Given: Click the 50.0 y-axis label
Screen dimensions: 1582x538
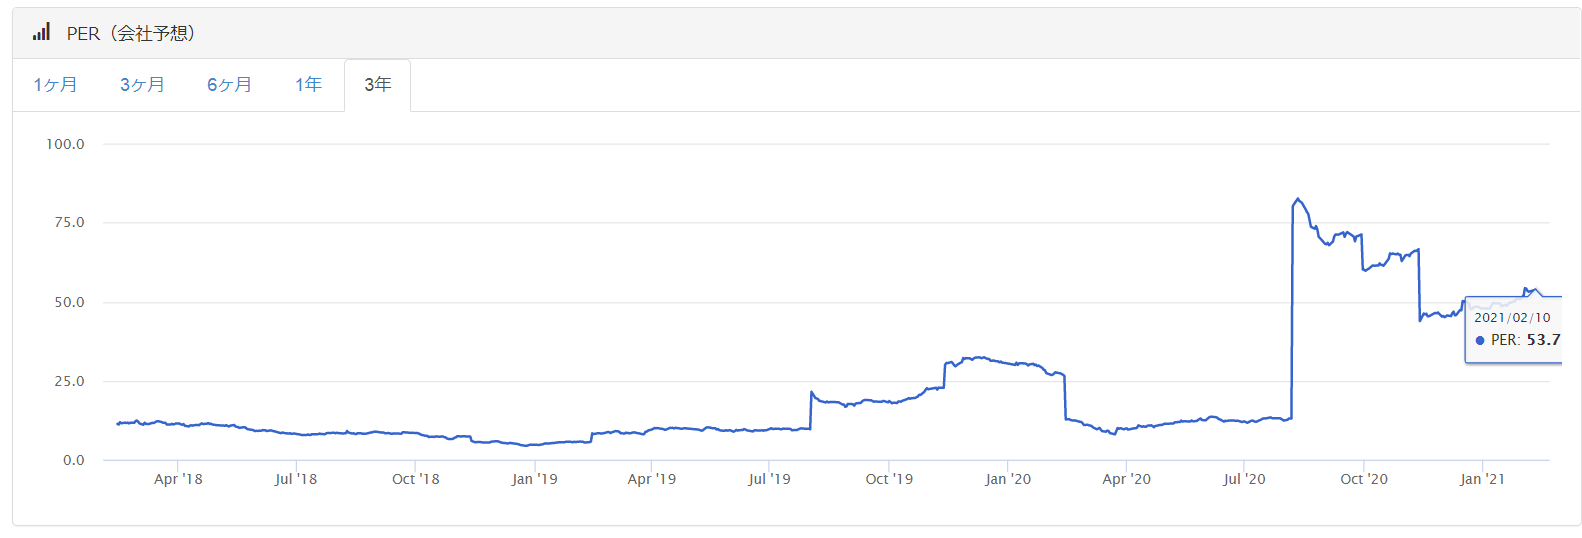Looking at the screenshot, I should [69, 302].
